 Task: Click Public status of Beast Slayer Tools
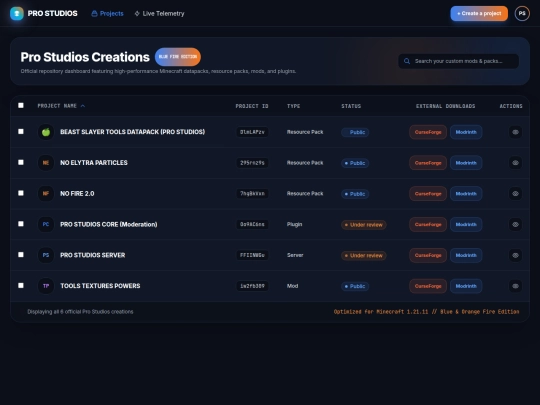click(x=355, y=132)
